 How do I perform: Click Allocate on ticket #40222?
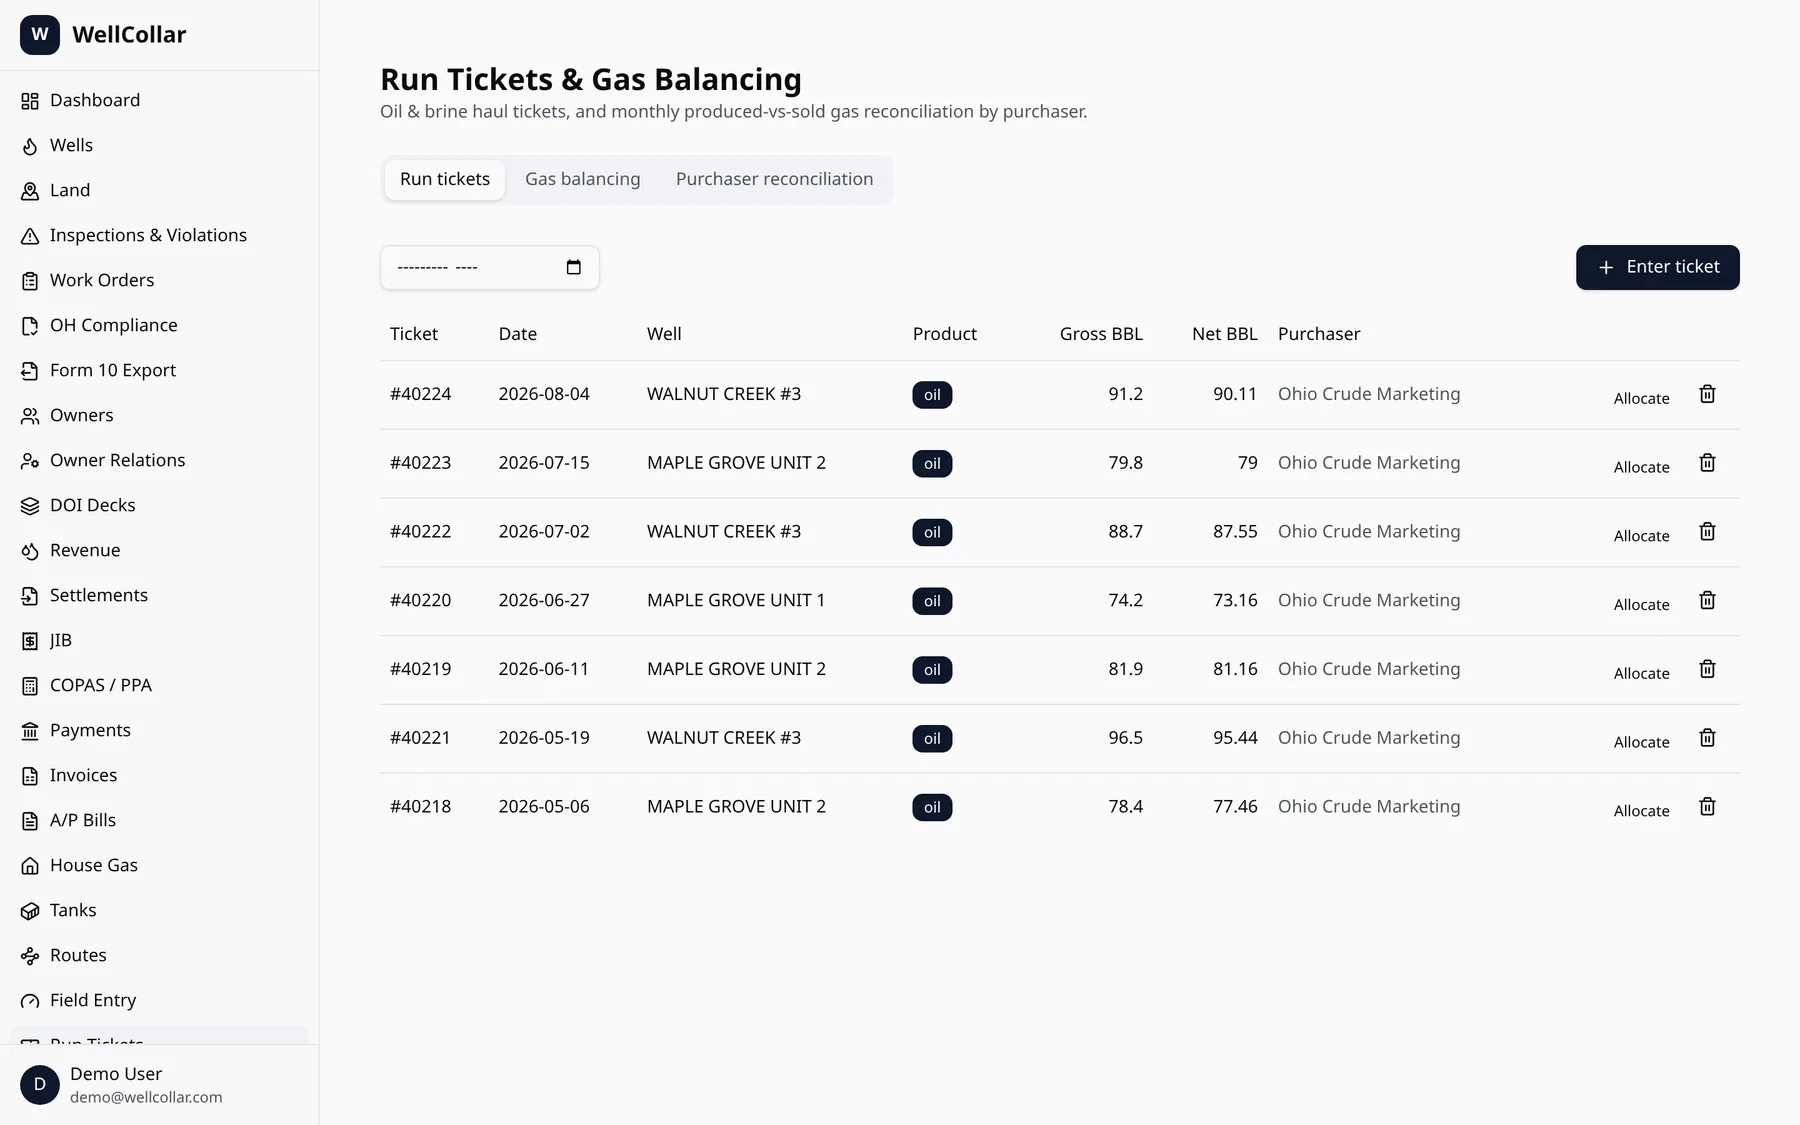(x=1641, y=535)
